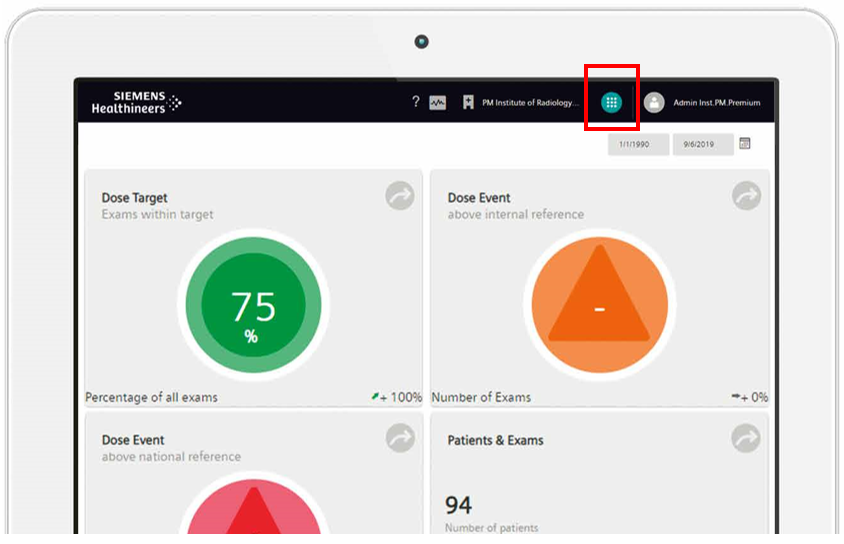844x544 pixels.
Task: Click the hospital institution icon
Action: [468, 102]
